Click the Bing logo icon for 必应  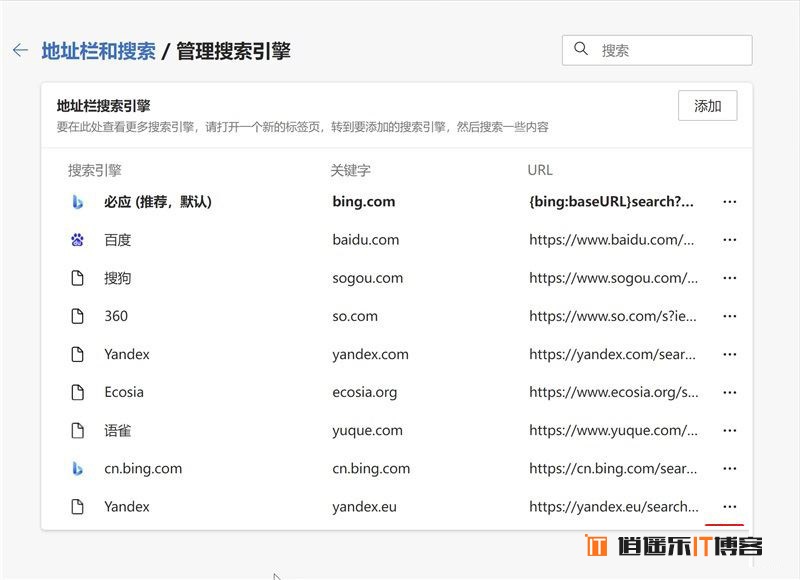77,202
